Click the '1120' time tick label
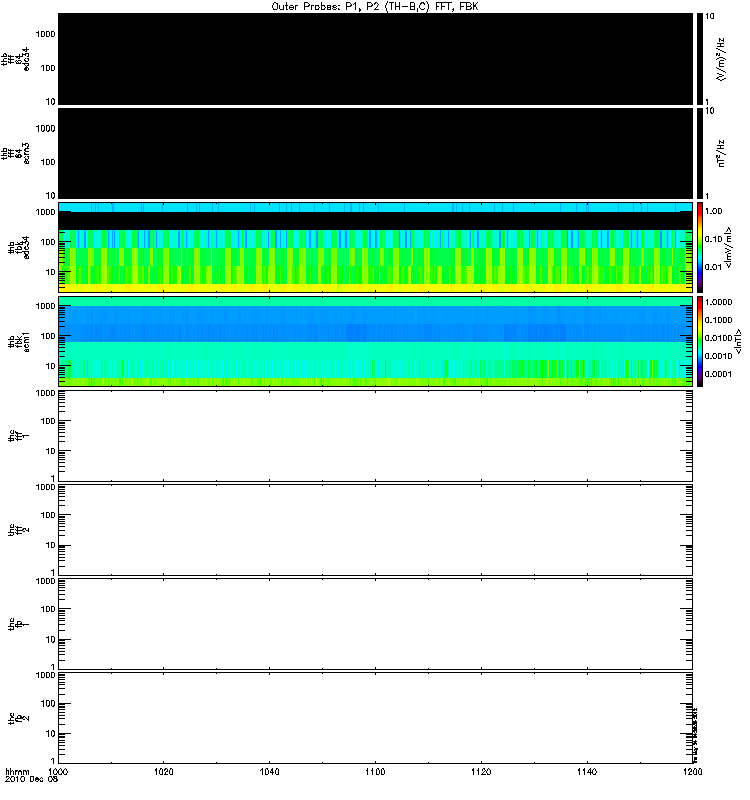The height and width of the screenshot is (800, 750). click(x=481, y=771)
